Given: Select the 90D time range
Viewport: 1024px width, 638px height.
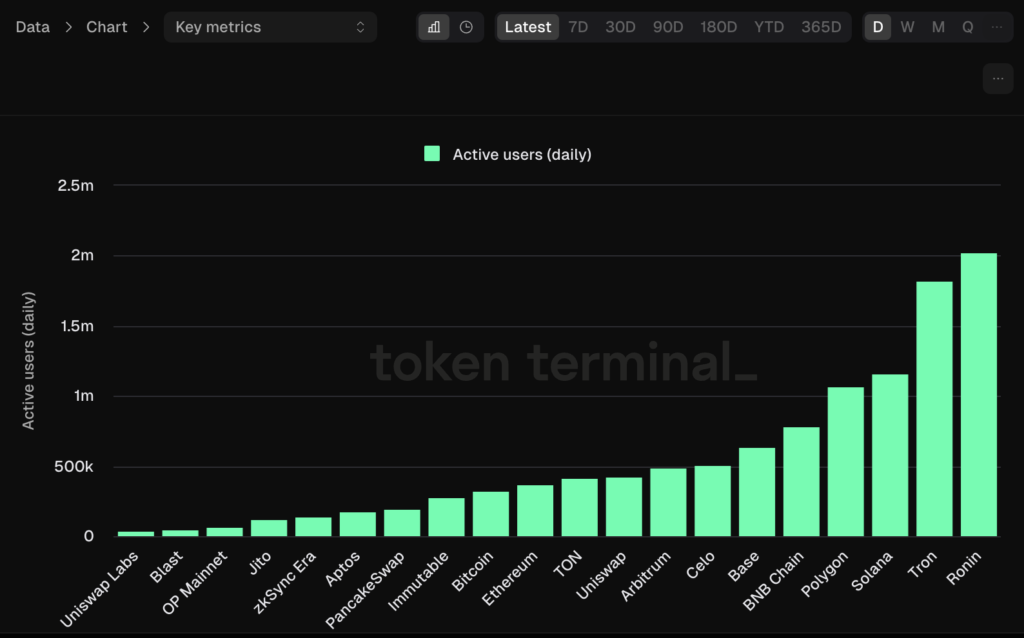Looking at the screenshot, I should [x=668, y=27].
